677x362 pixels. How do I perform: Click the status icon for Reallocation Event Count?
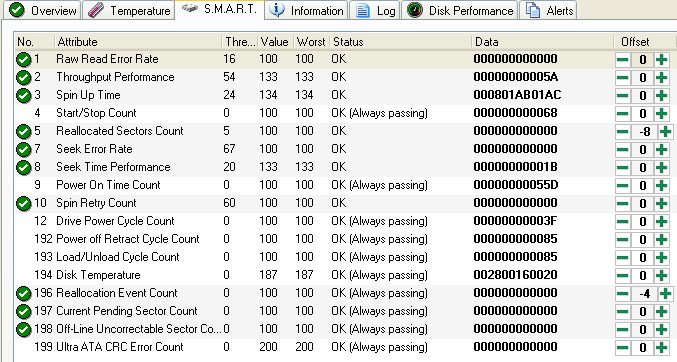coord(23,293)
